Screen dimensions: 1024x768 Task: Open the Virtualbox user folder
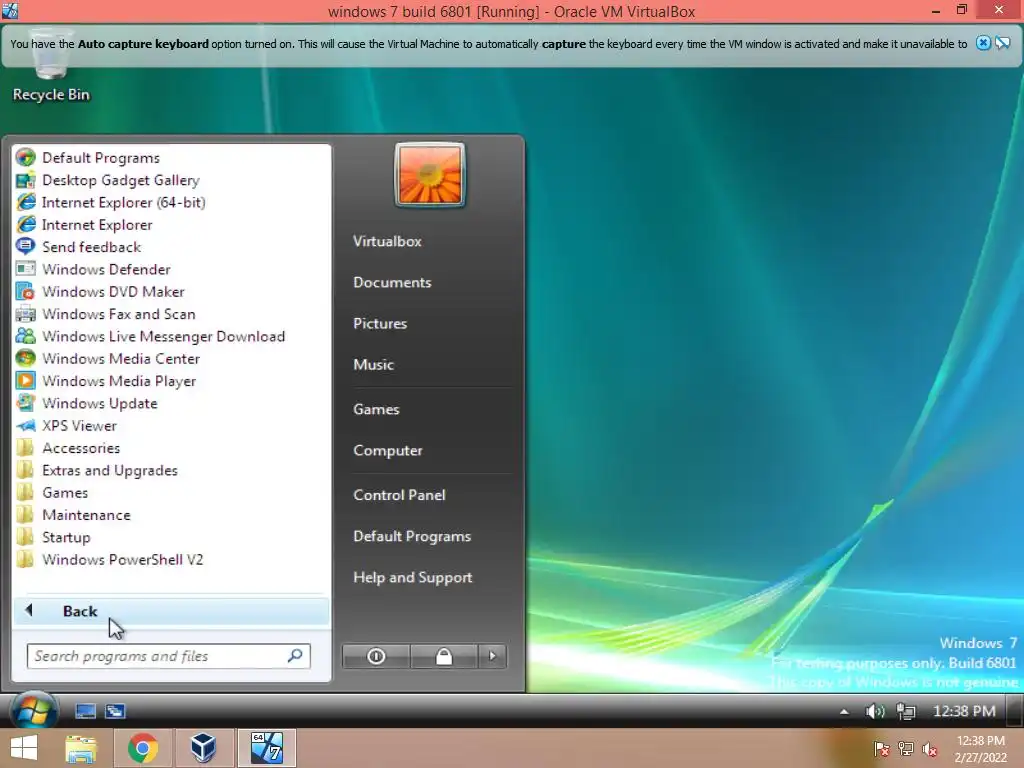387,241
